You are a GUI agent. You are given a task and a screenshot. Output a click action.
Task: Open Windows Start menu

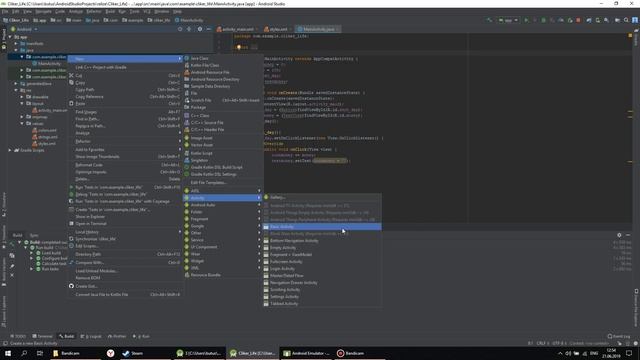(8, 353)
